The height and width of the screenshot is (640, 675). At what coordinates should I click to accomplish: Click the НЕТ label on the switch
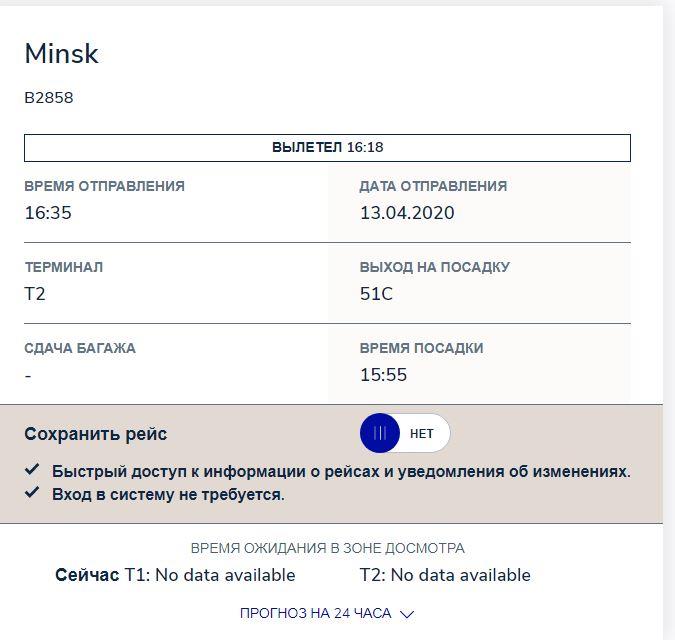click(422, 434)
